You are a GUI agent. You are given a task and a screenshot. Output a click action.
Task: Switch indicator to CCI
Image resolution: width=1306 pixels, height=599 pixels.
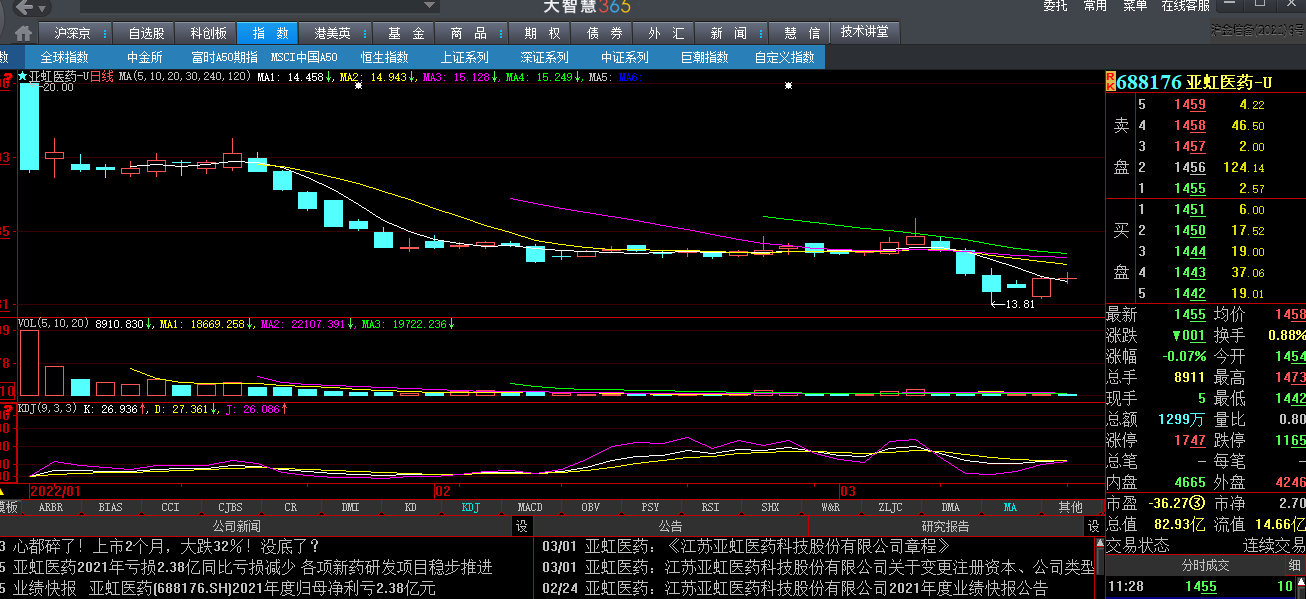point(170,507)
